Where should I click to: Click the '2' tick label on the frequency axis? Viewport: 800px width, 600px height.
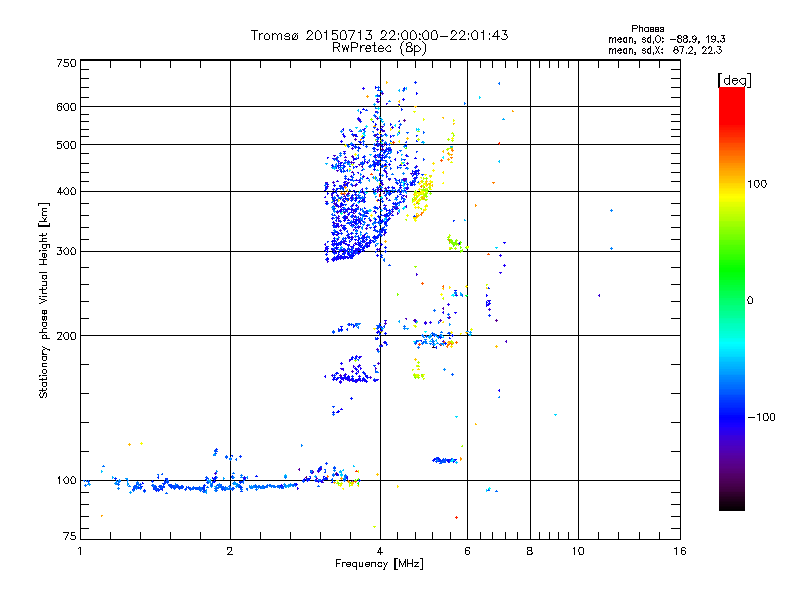(x=230, y=551)
